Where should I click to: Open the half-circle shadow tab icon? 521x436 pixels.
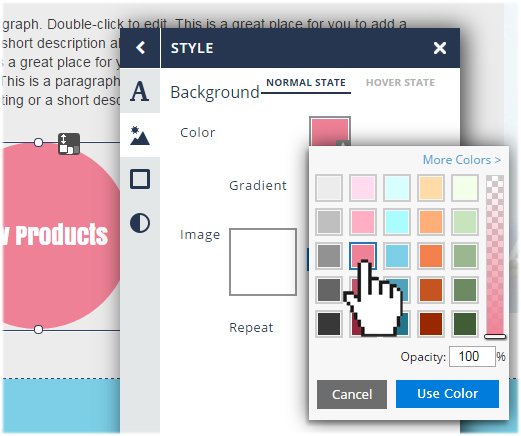coord(140,223)
